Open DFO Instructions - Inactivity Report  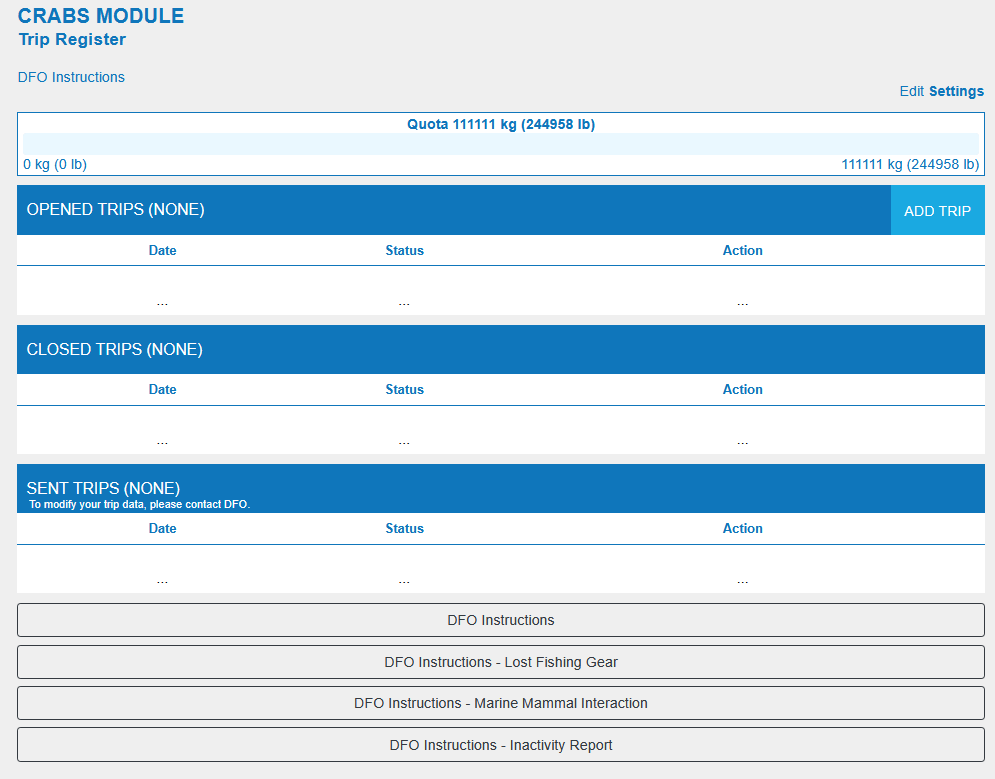pos(500,745)
